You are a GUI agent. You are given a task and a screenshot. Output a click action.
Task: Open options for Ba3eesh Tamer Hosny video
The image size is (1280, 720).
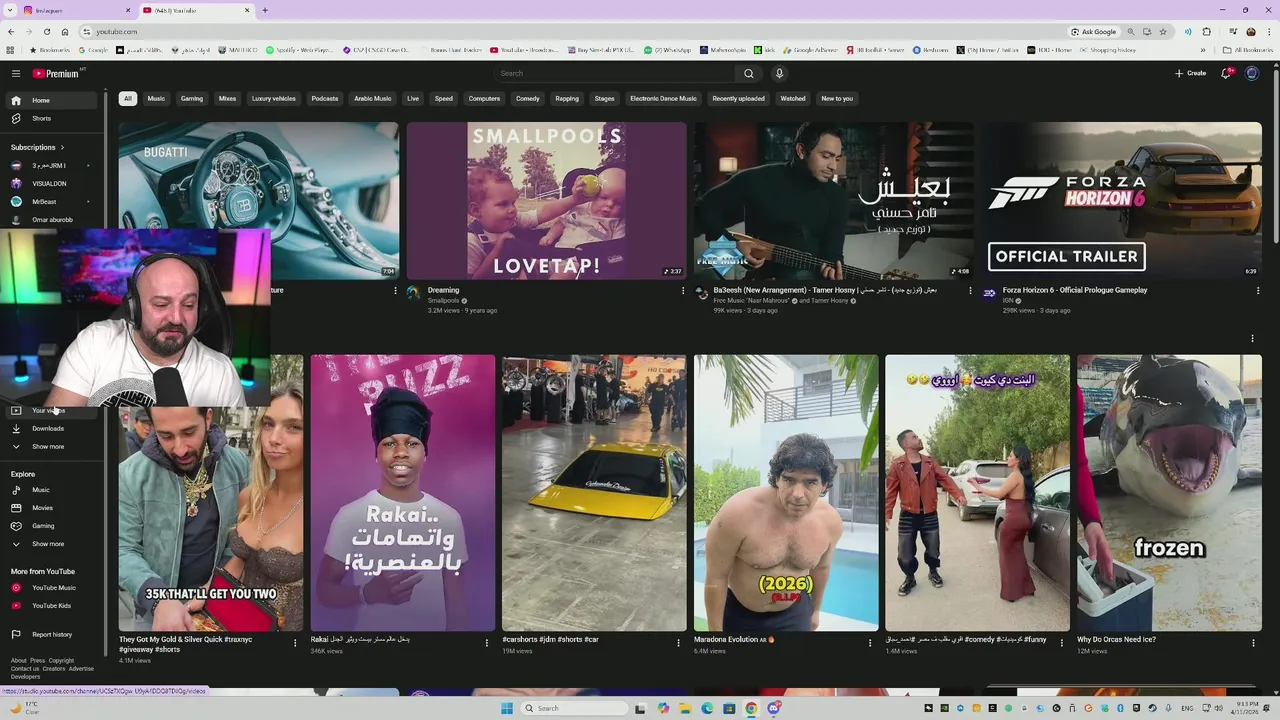click(x=970, y=291)
